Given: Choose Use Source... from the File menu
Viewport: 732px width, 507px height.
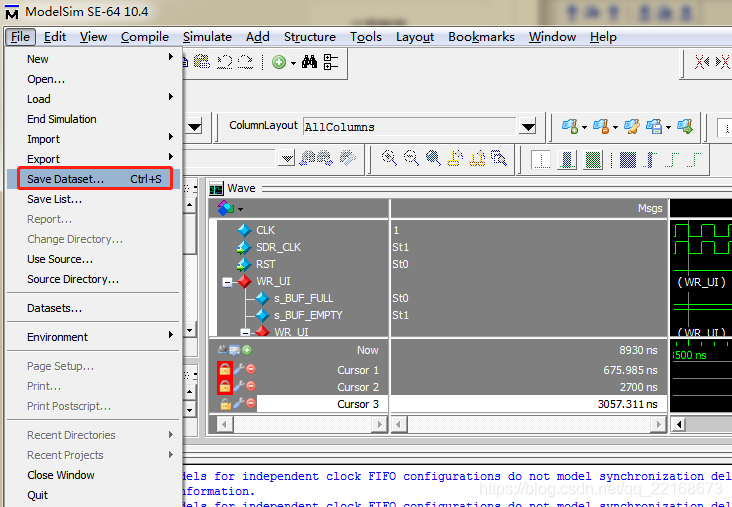Looking at the screenshot, I should pos(93,259).
